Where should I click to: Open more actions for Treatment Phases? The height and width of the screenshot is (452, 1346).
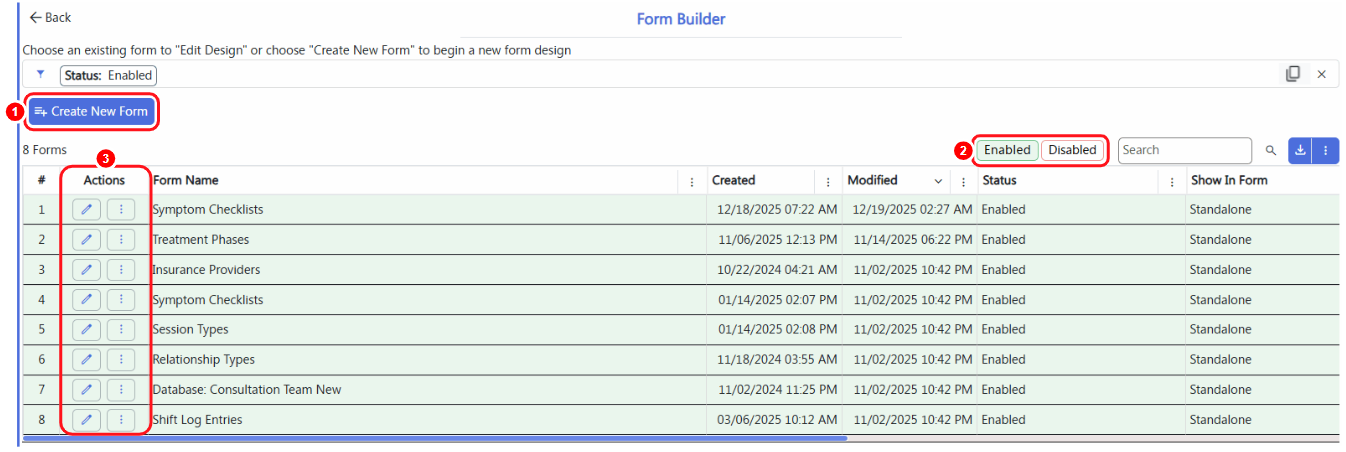(x=121, y=240)
